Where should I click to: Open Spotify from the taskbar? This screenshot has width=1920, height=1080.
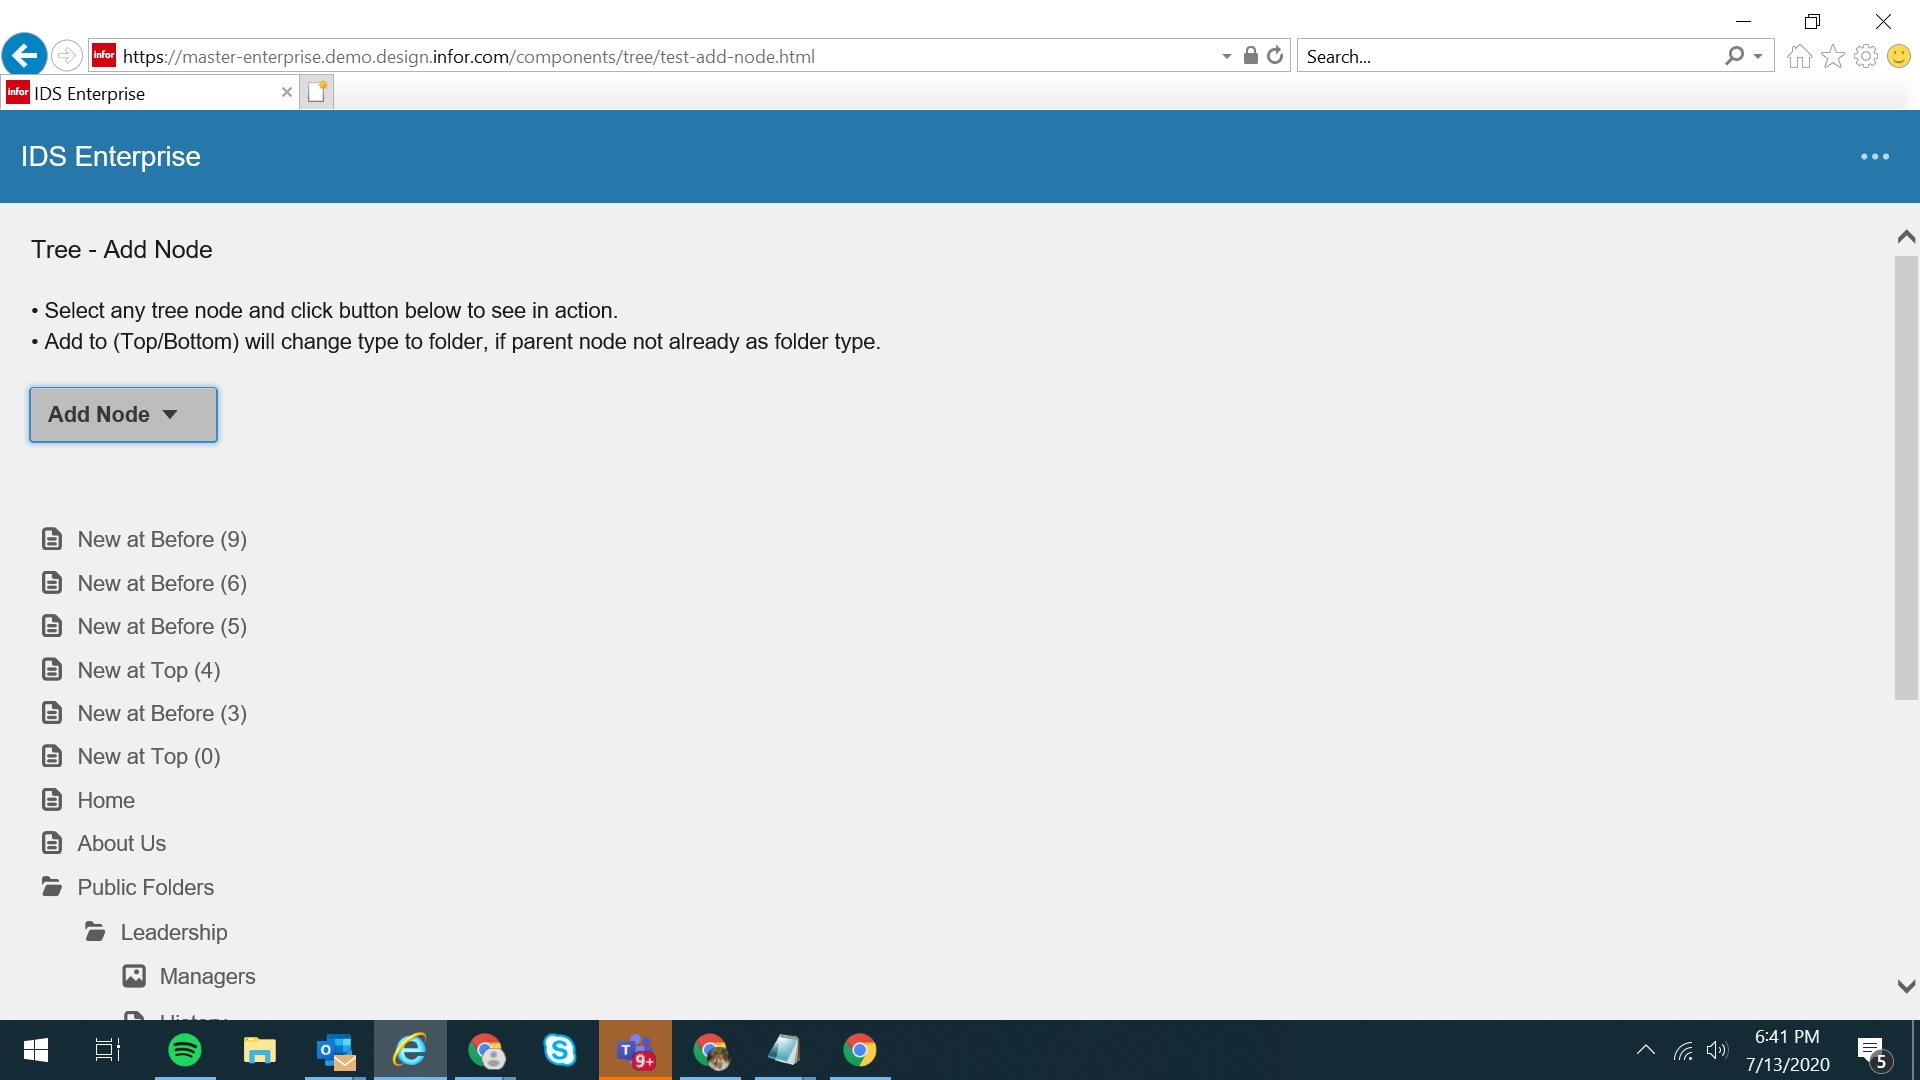[185, 1050]
